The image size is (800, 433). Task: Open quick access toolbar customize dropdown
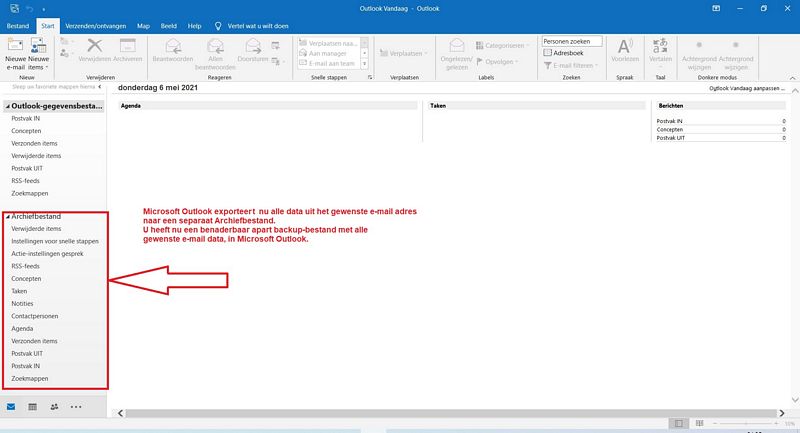click(x=44, y=9)
